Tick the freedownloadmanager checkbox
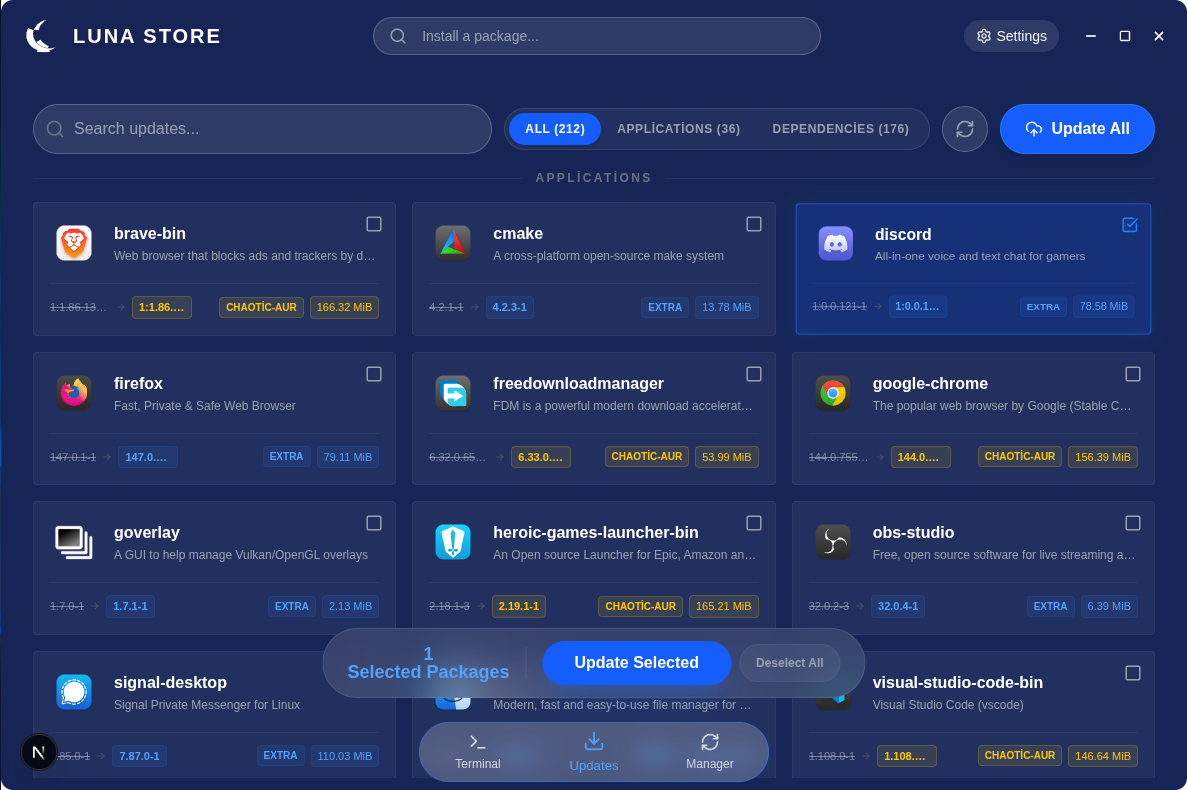This screenshot has width=1187, height=790. pyautogui.click(x=754, y=374)
